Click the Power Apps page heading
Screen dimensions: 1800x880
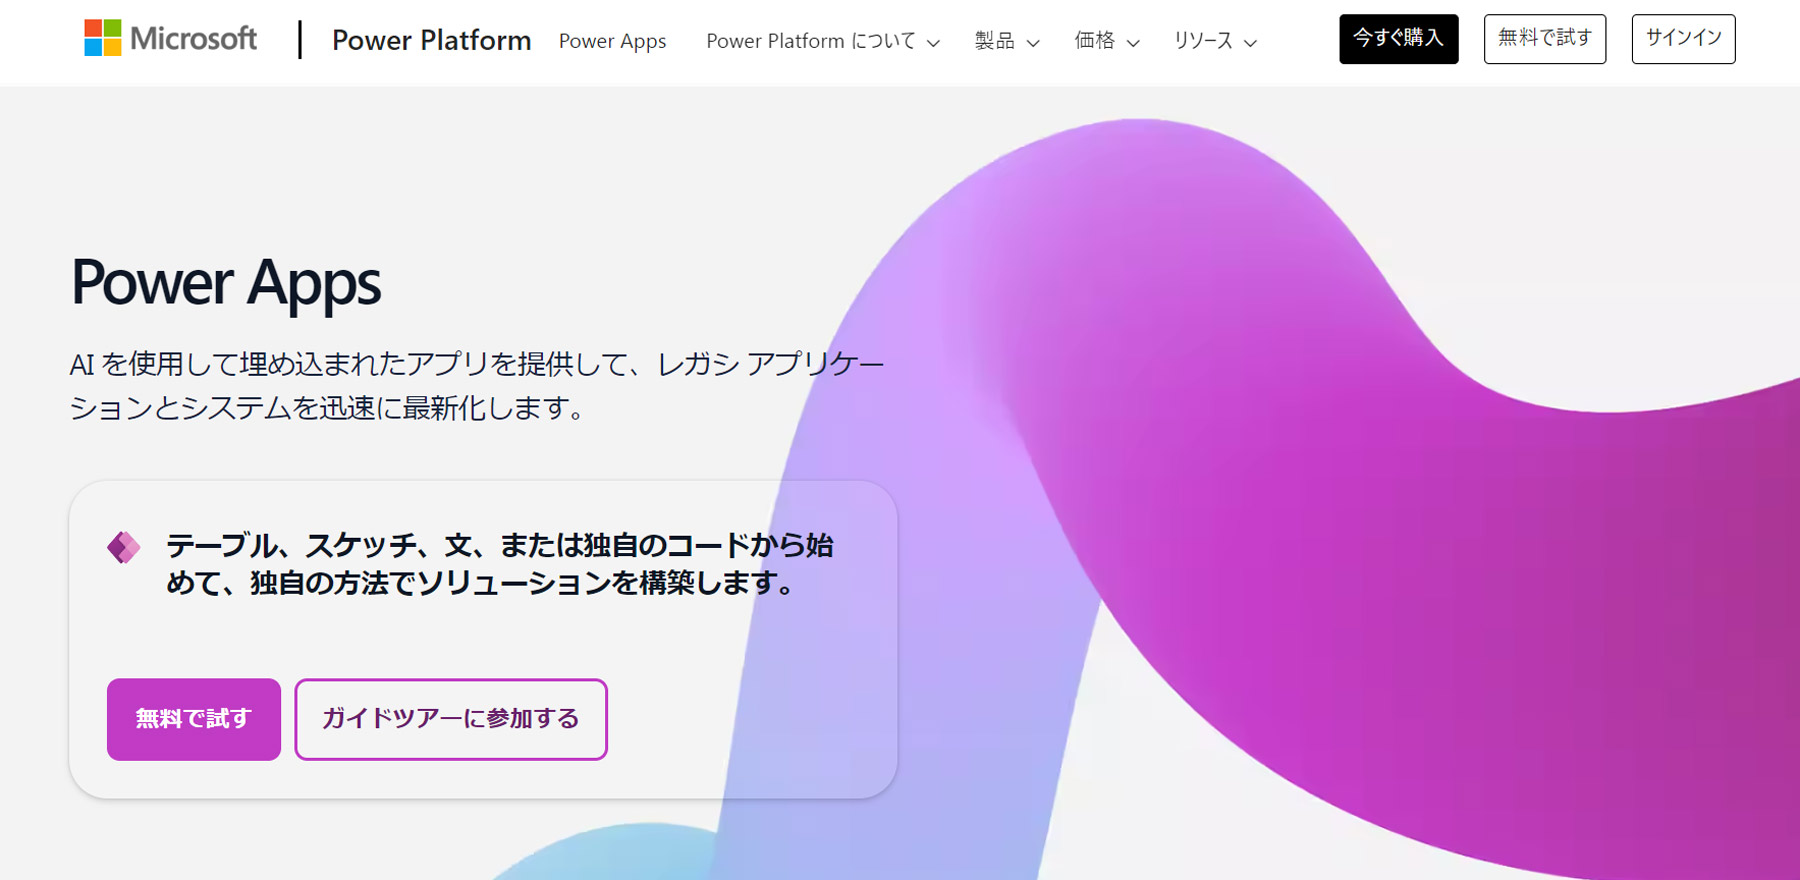226,283
